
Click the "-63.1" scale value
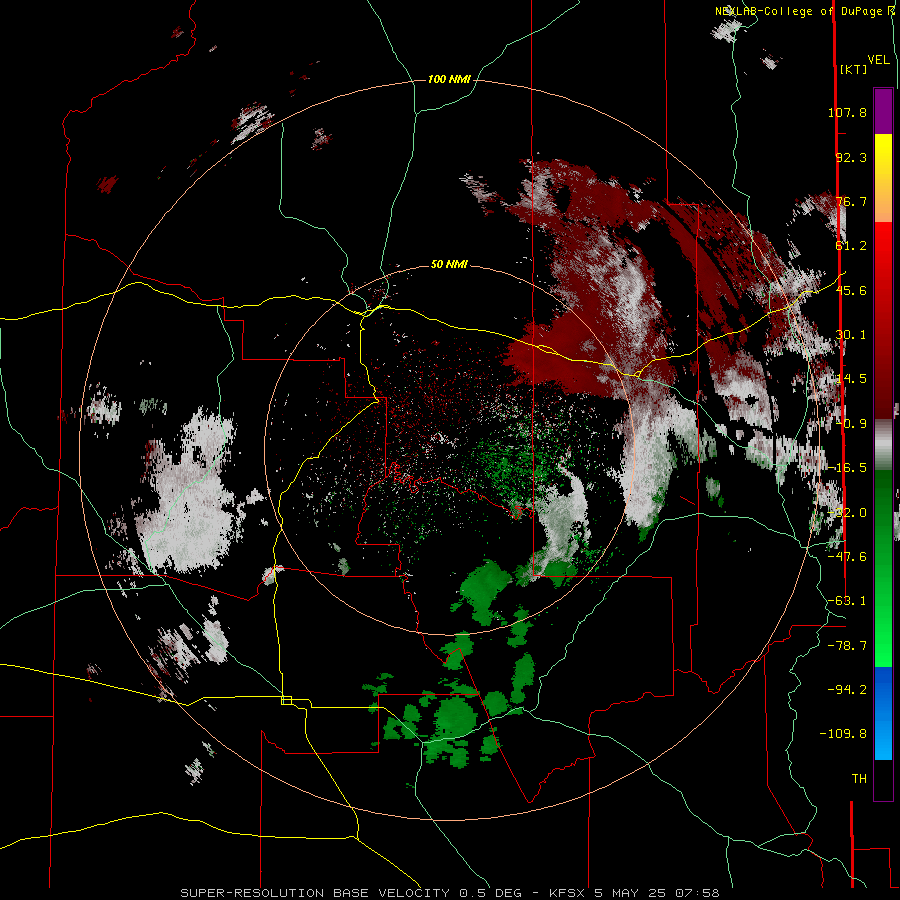coord(847,601)
